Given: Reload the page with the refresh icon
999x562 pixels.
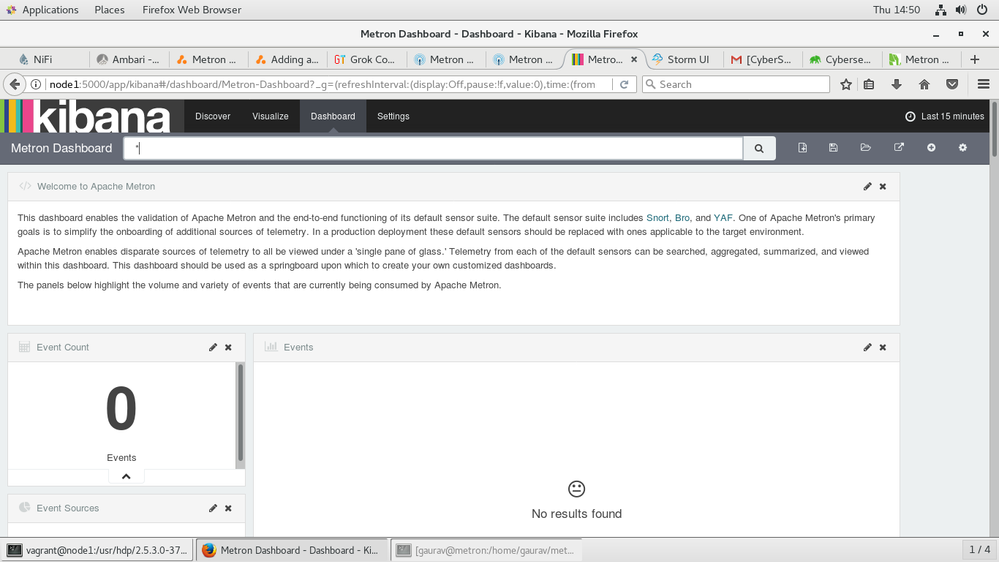Looking at the screenshot, I should pos(624,84).
